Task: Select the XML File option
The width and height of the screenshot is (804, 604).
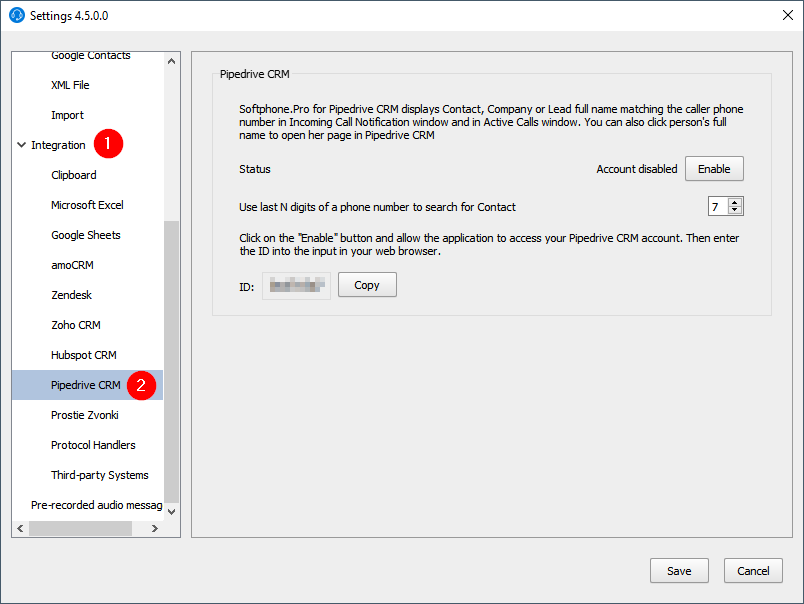Action: click(68, 85)
